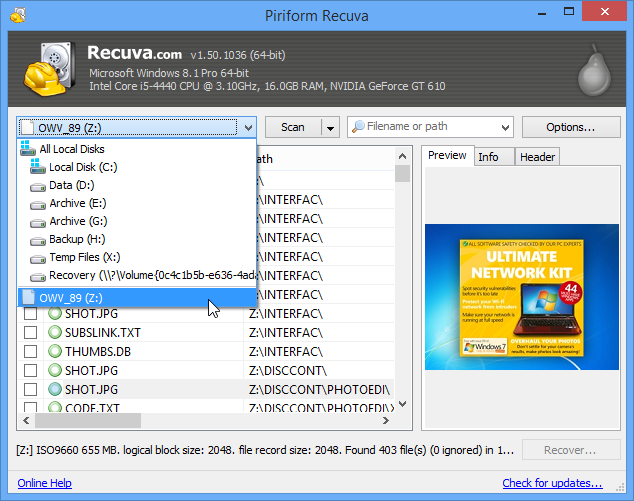Select Data (D:) from drive list
This screenshot has width=634, height=501.
137,185
